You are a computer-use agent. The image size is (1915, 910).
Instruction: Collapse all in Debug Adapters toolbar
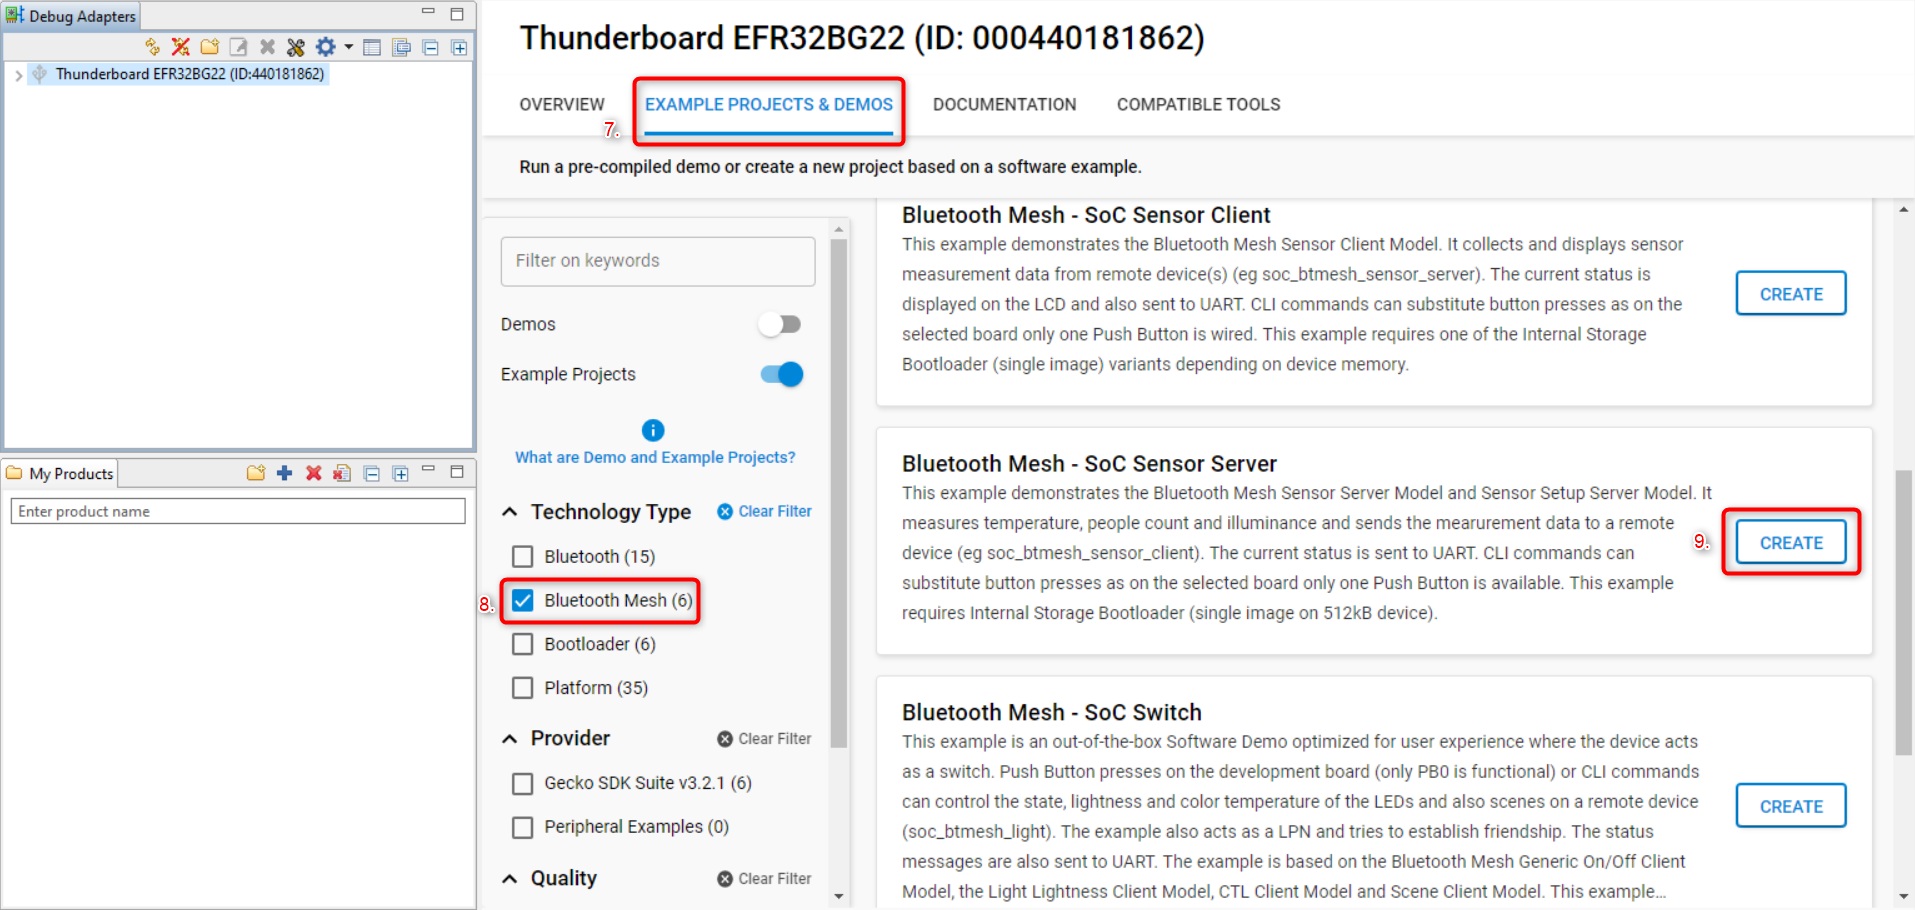pos(431,48)
